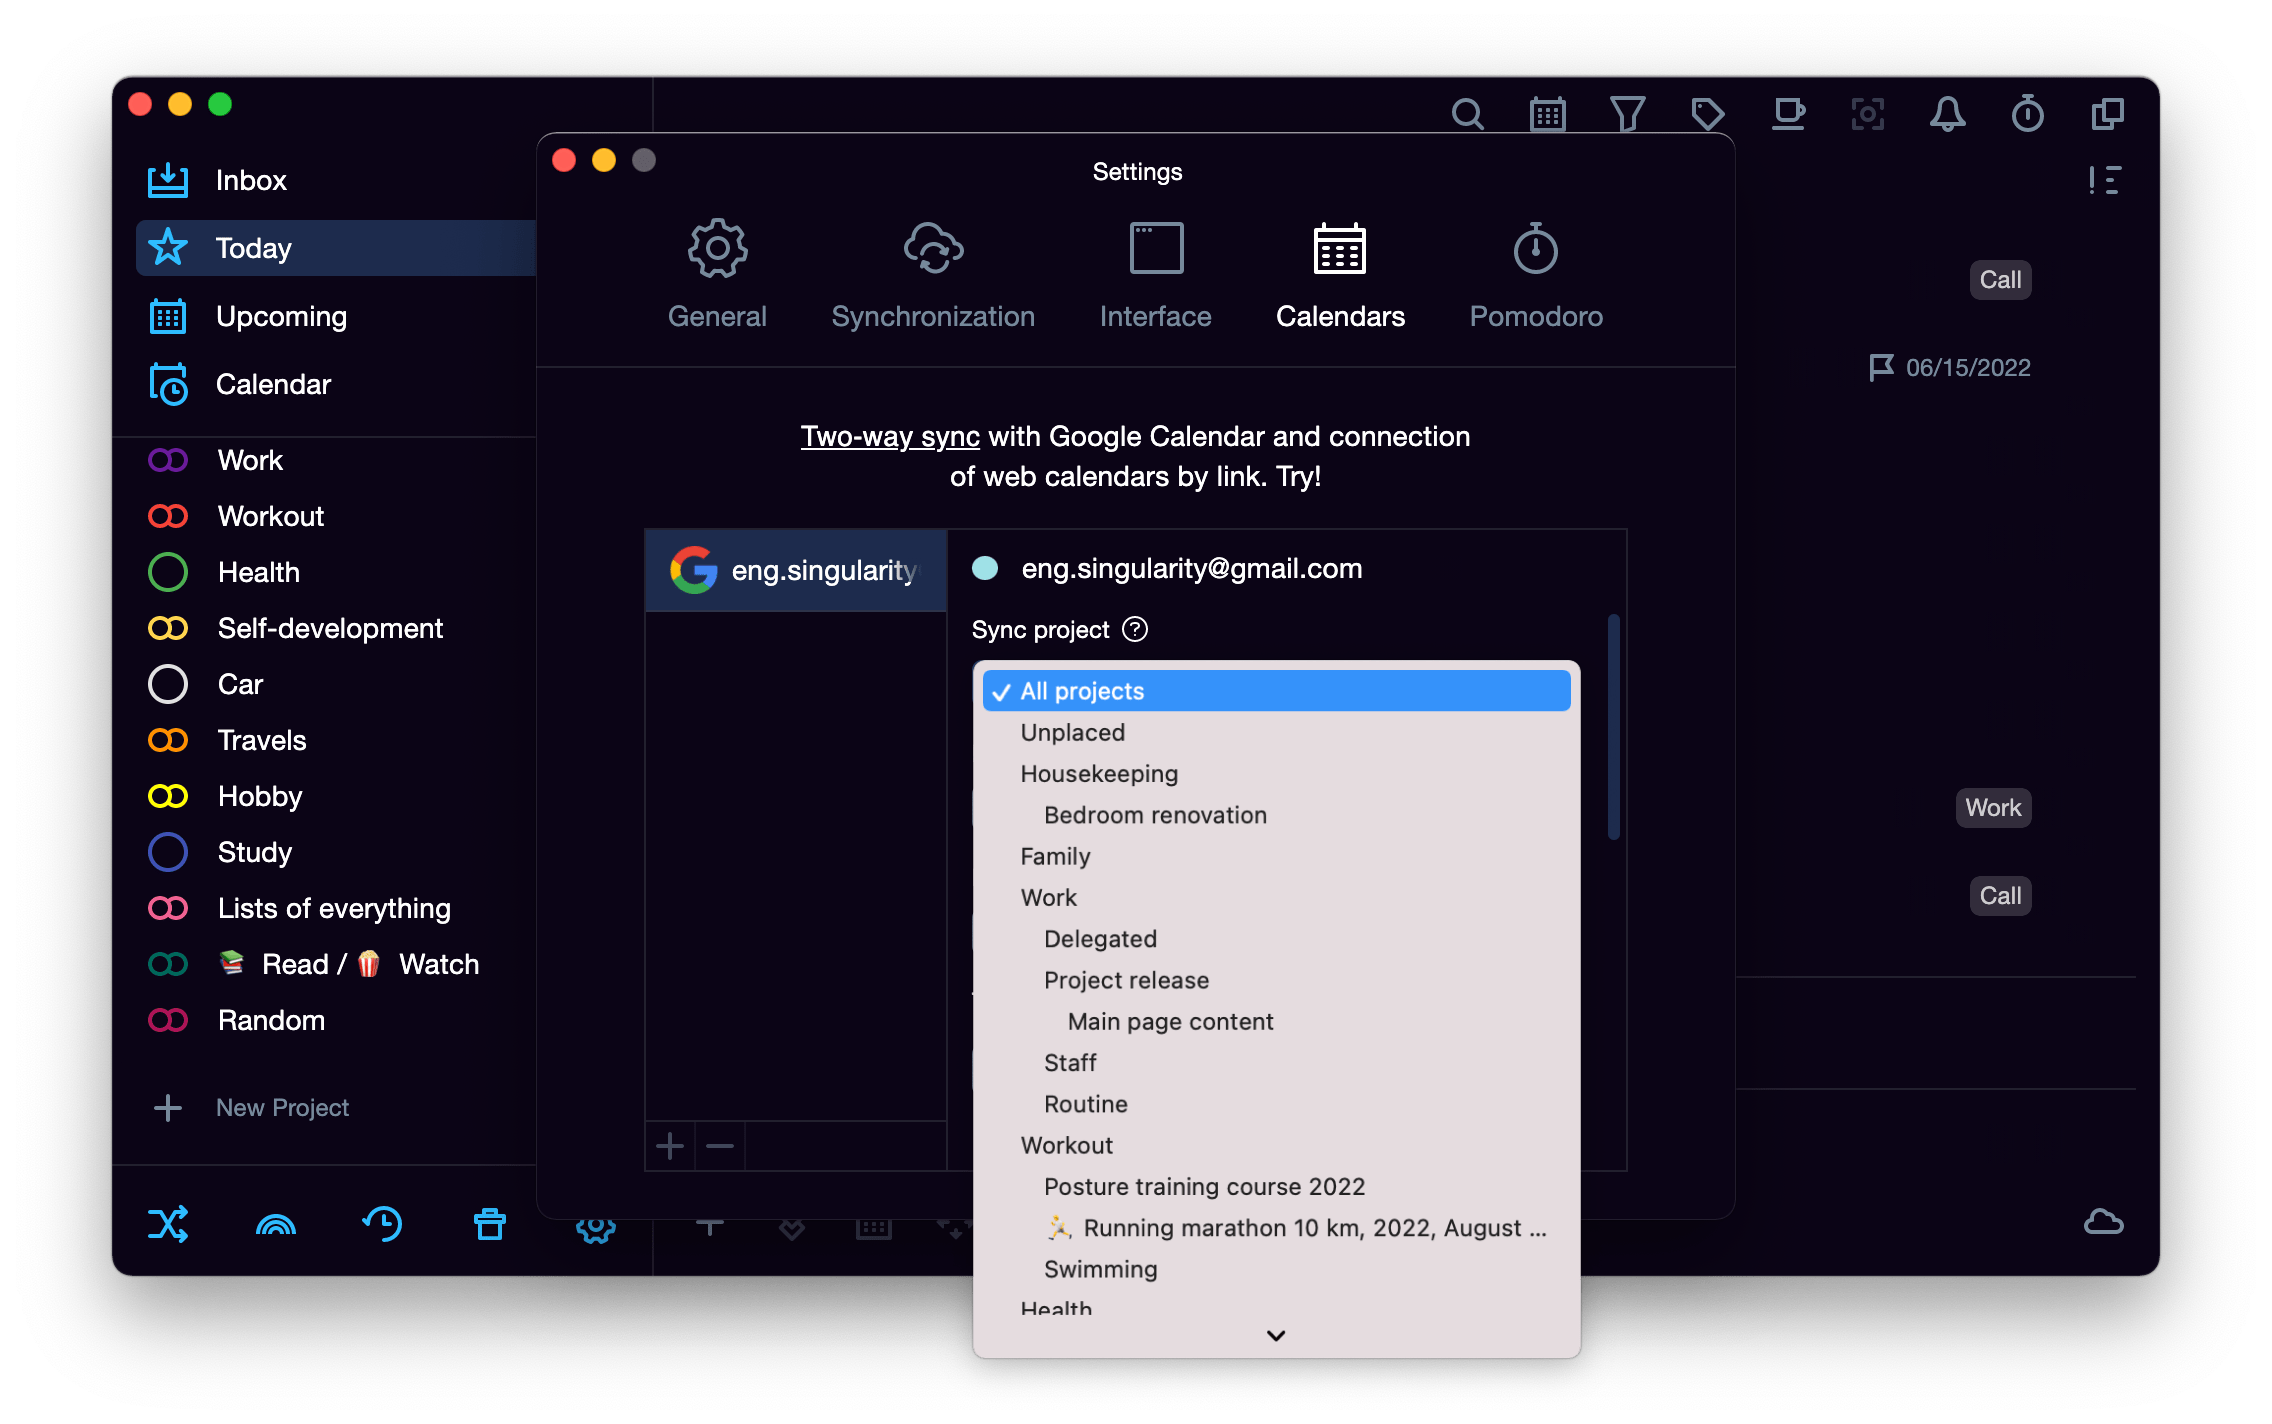The image size is (2272, 1424).
Task: Remove calendar account with minus button
Action: (x=720, y=1146)
